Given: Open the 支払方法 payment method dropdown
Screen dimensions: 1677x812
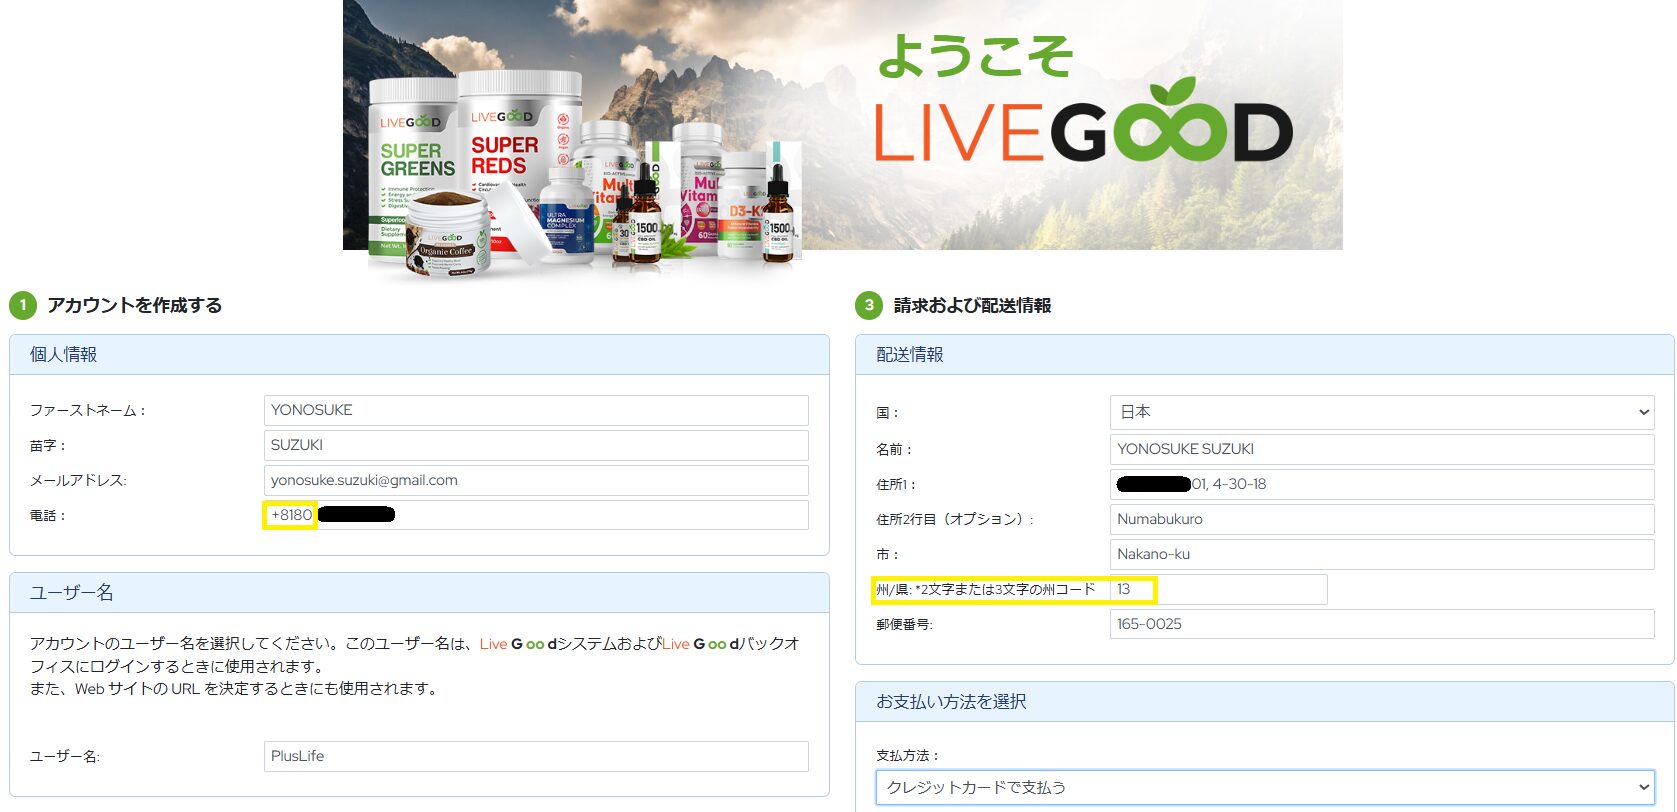Looking at the screenshot, I should pos(1265,787).
